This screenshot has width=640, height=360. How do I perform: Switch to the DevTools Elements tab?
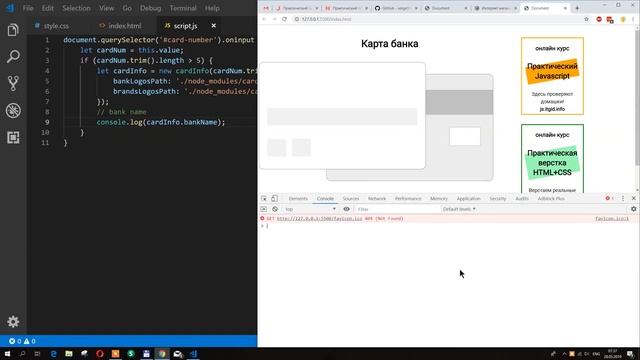(298, 198)
